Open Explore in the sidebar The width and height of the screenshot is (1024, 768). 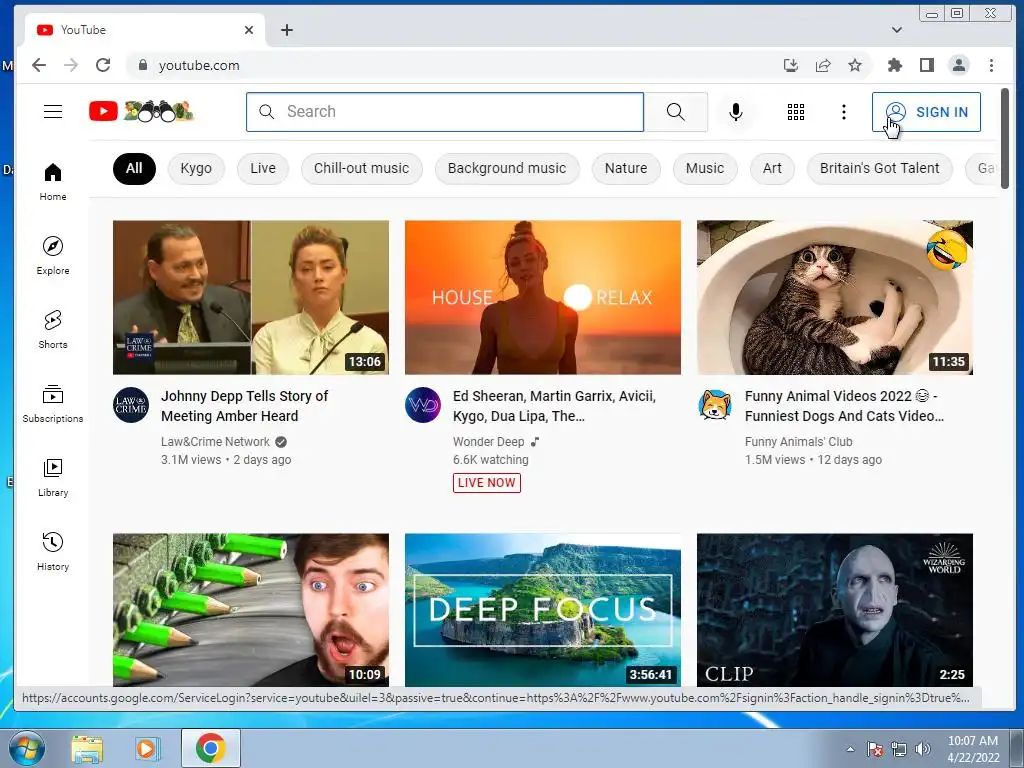53,255
